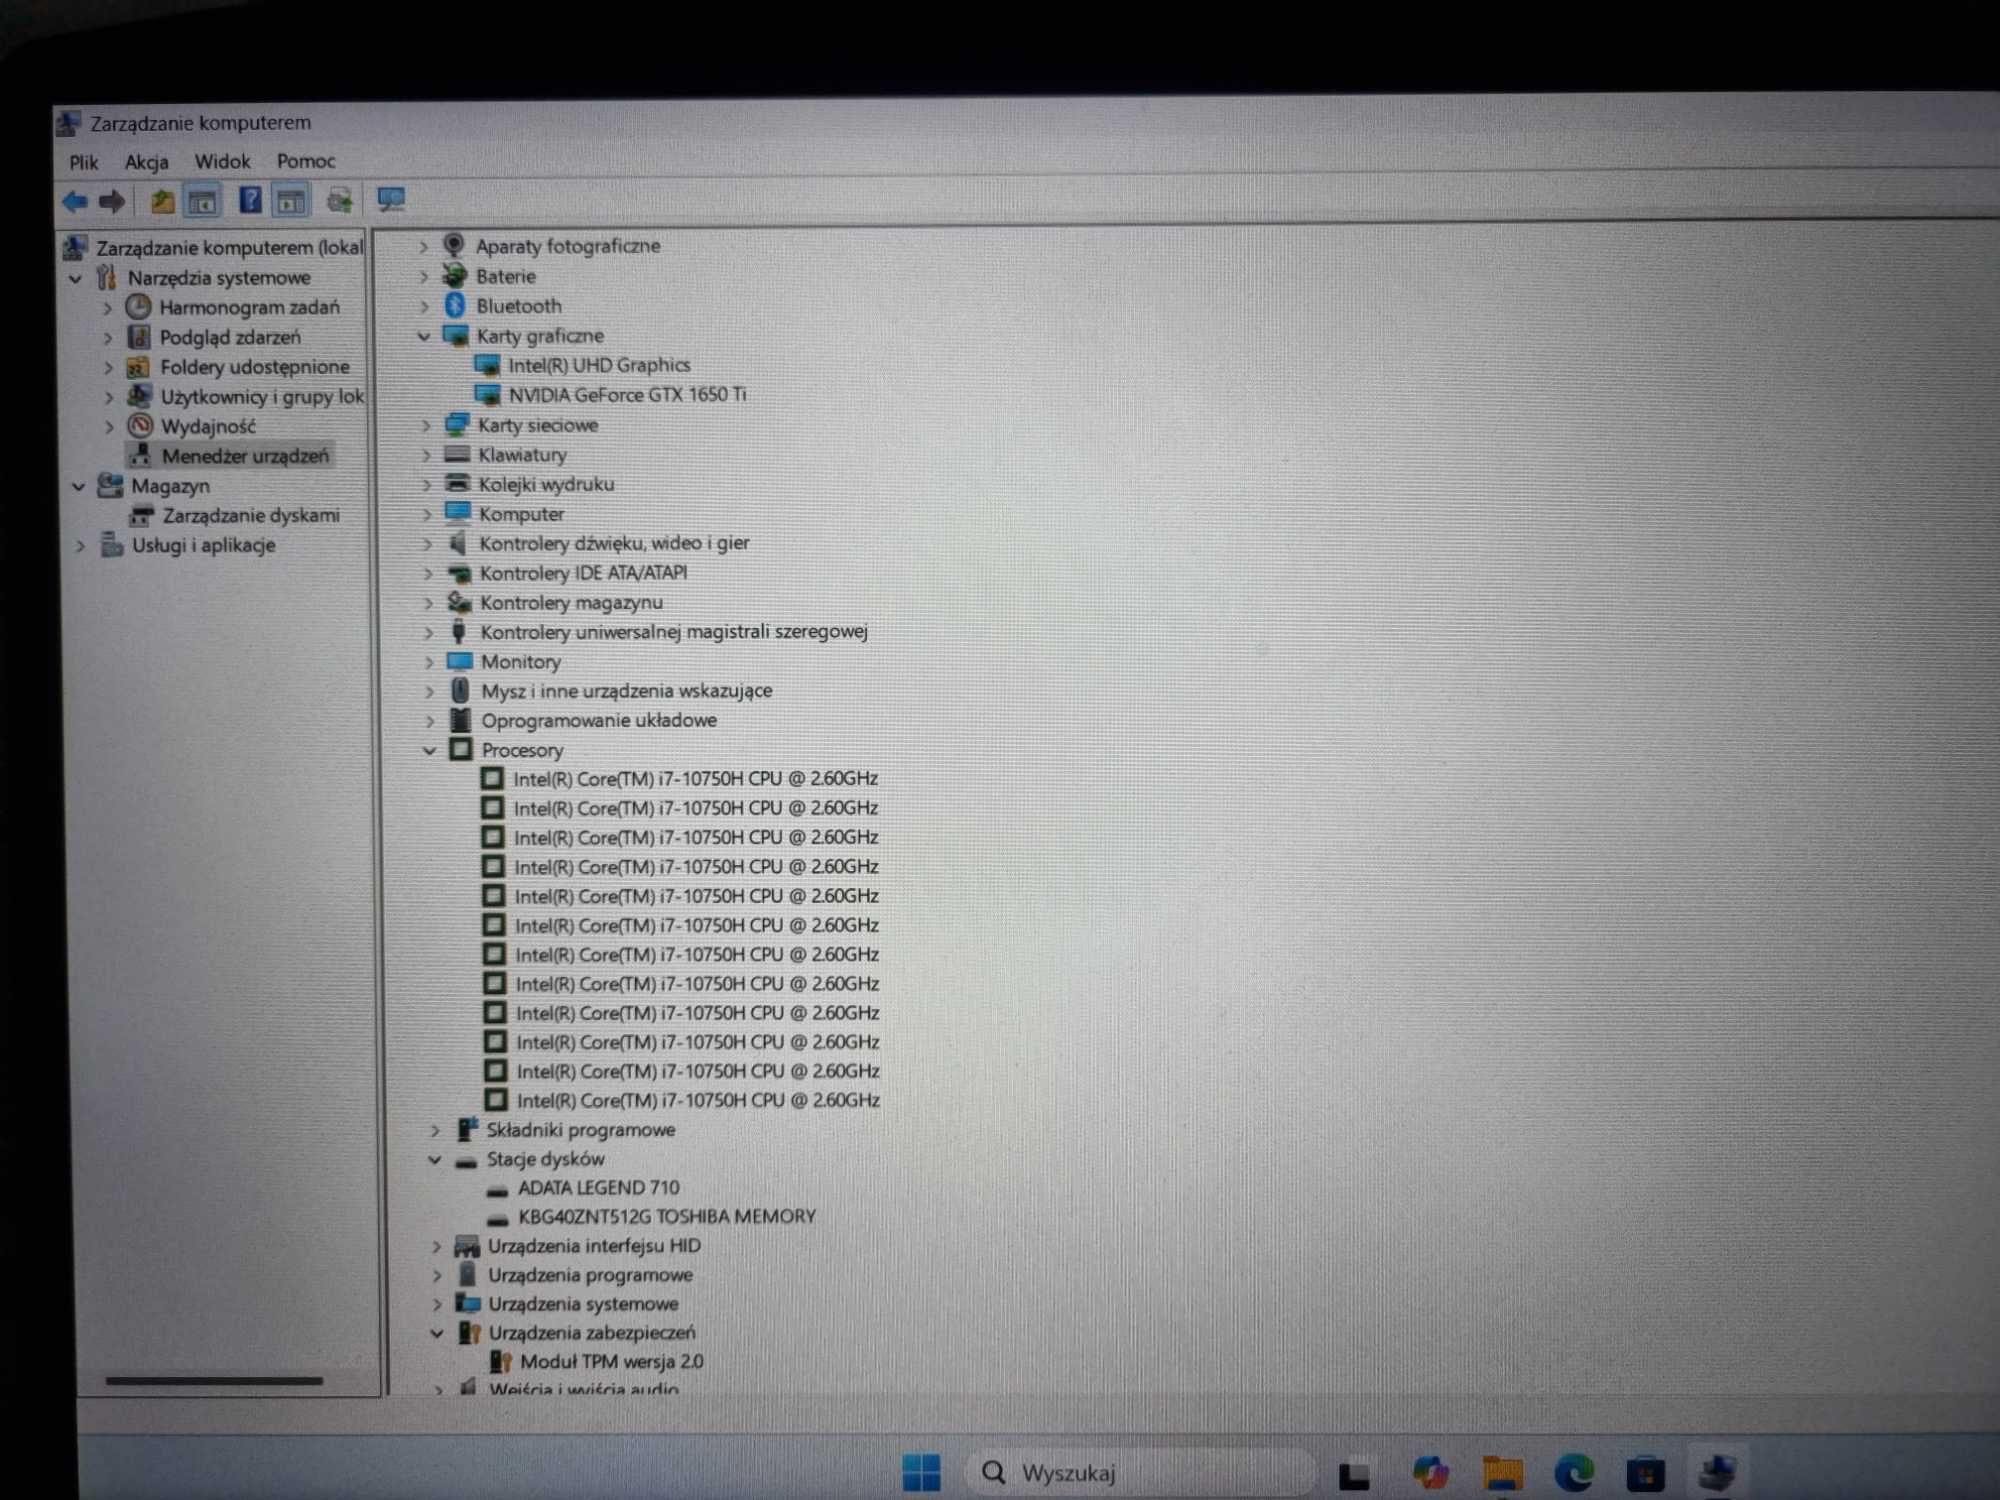The image size is (2000, 1500).
Task: Click the Baterie battery icon
Action: (x=455, y=275)
